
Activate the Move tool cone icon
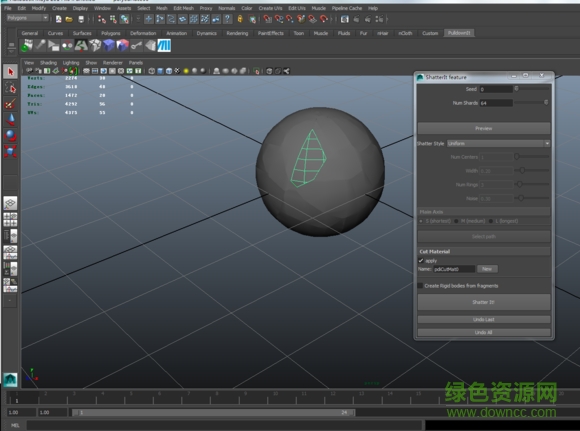click(10, 119)
